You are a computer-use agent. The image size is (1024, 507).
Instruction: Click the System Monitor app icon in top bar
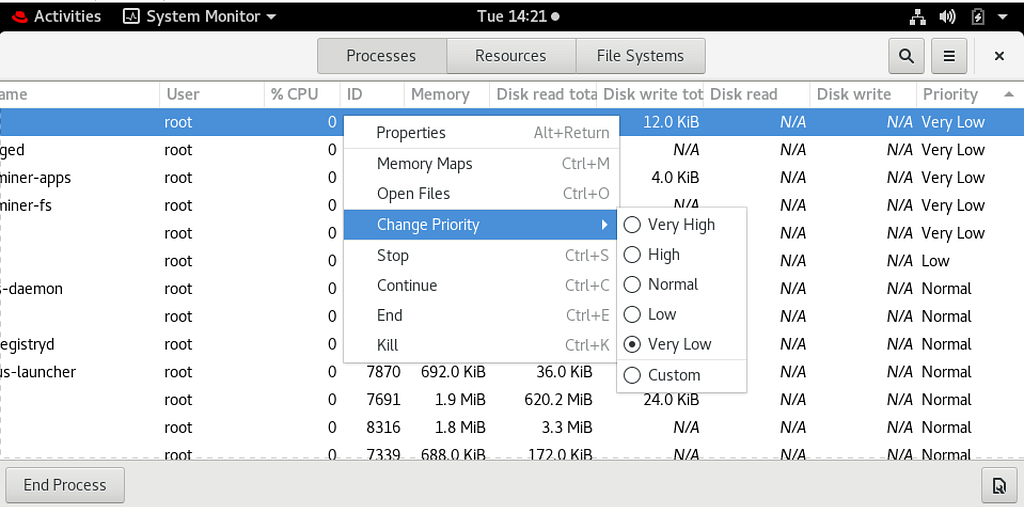pos(131,16)
